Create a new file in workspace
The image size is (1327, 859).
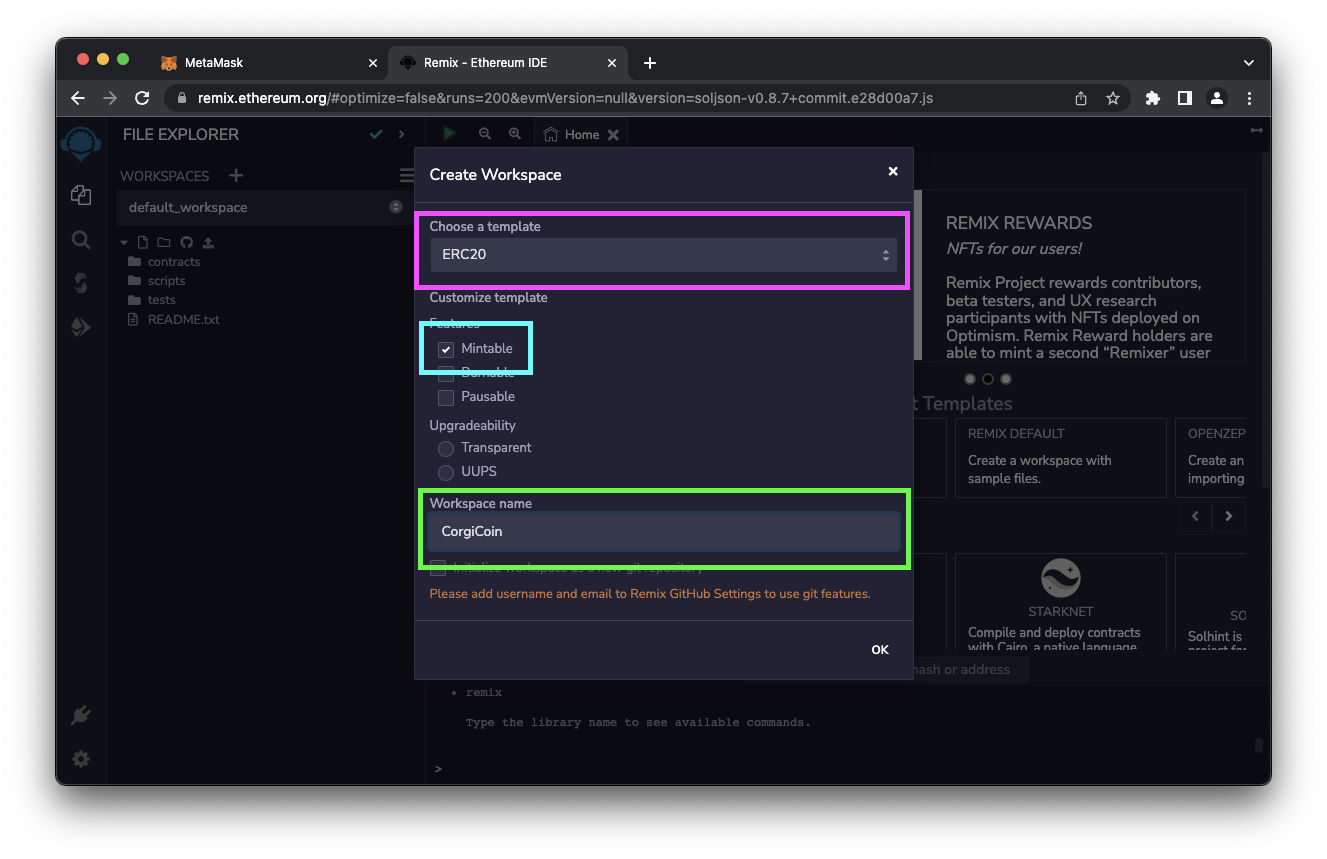click(x=143, y=242)
